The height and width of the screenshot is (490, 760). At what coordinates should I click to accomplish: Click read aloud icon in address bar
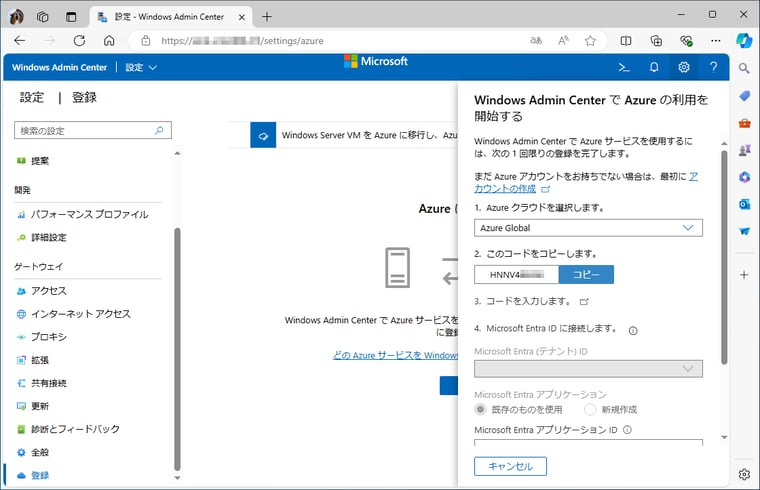tap(563, 41)
